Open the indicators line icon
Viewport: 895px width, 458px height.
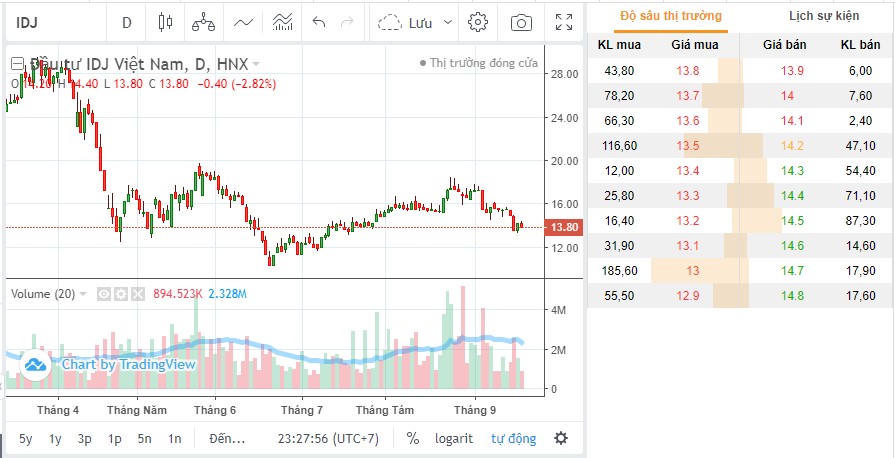[243, 22]
